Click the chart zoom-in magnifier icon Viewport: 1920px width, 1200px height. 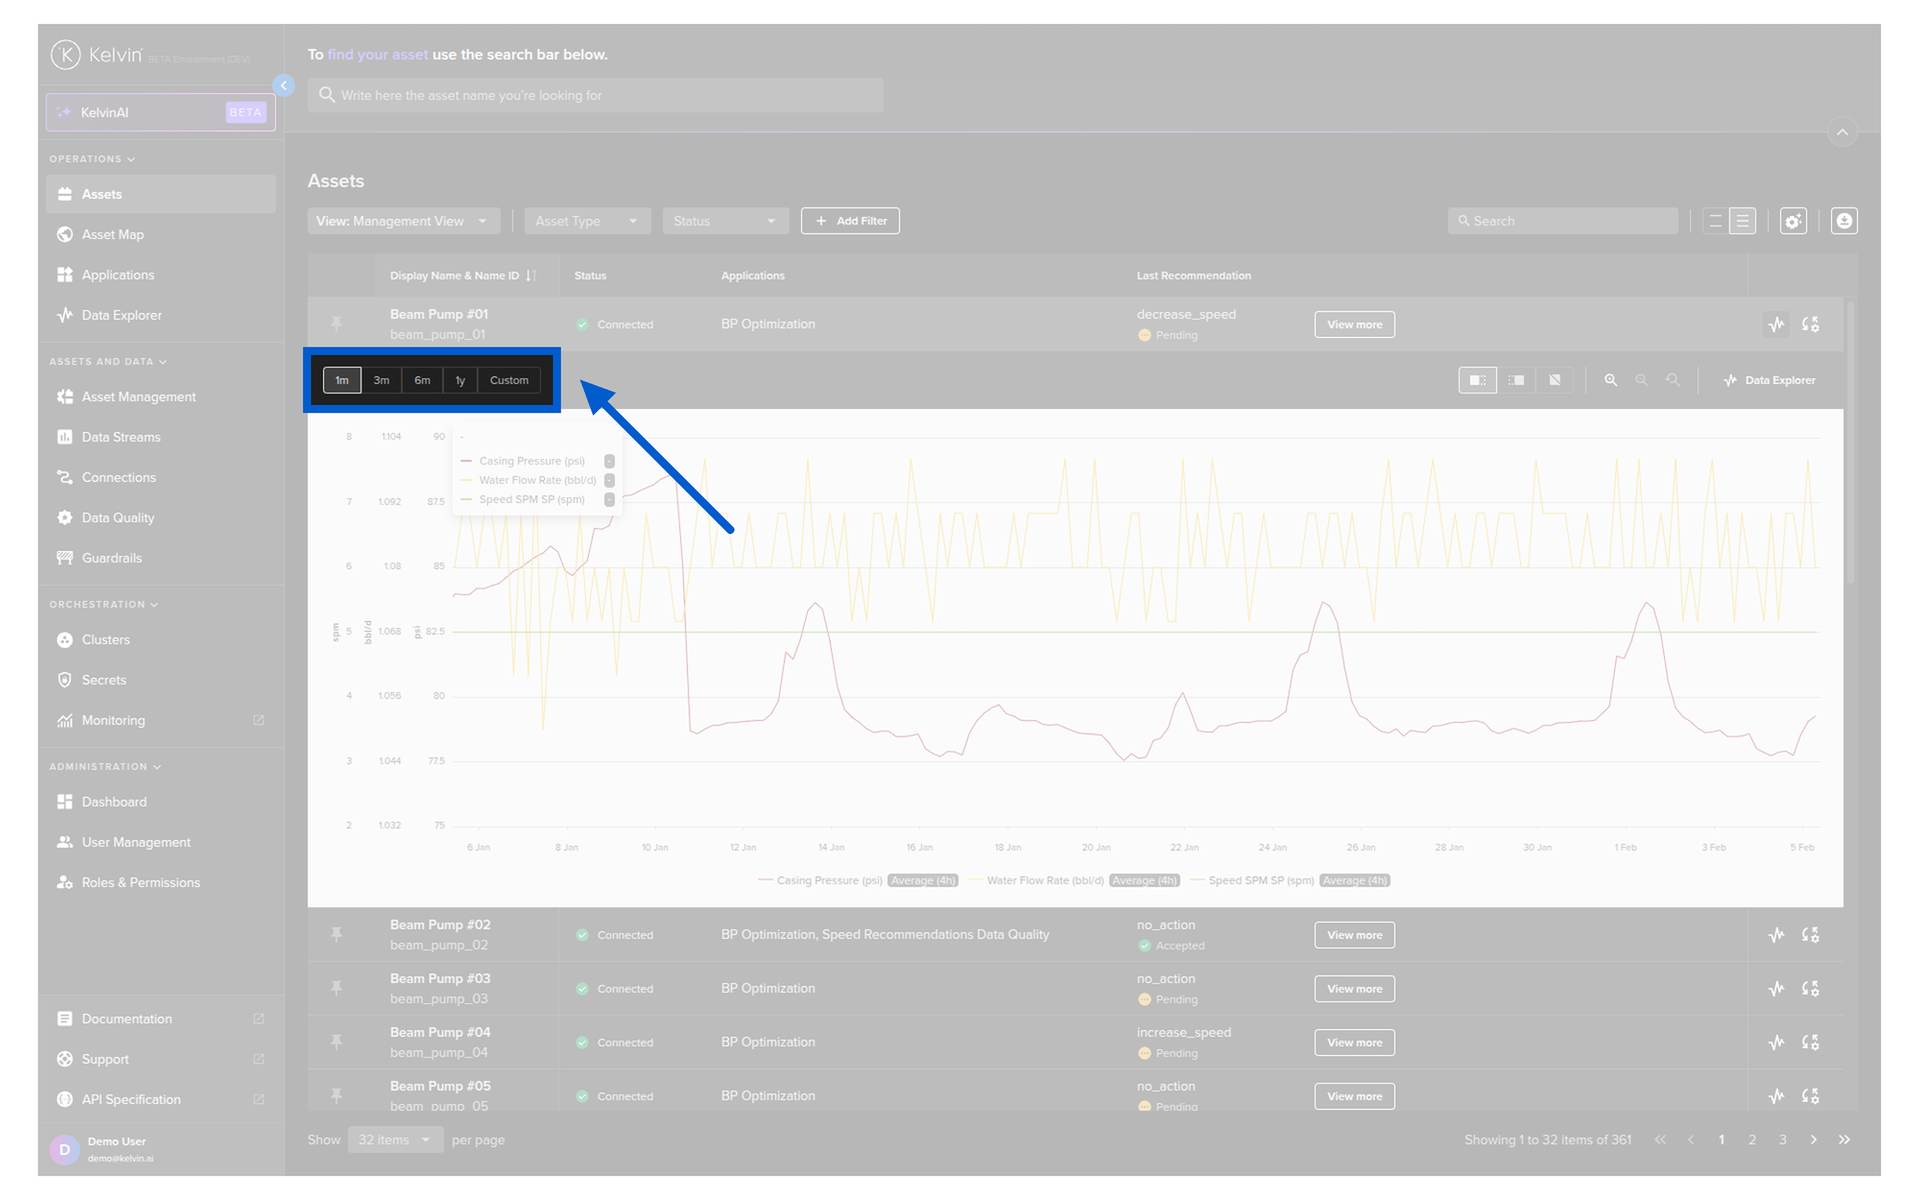(1610, 380)
